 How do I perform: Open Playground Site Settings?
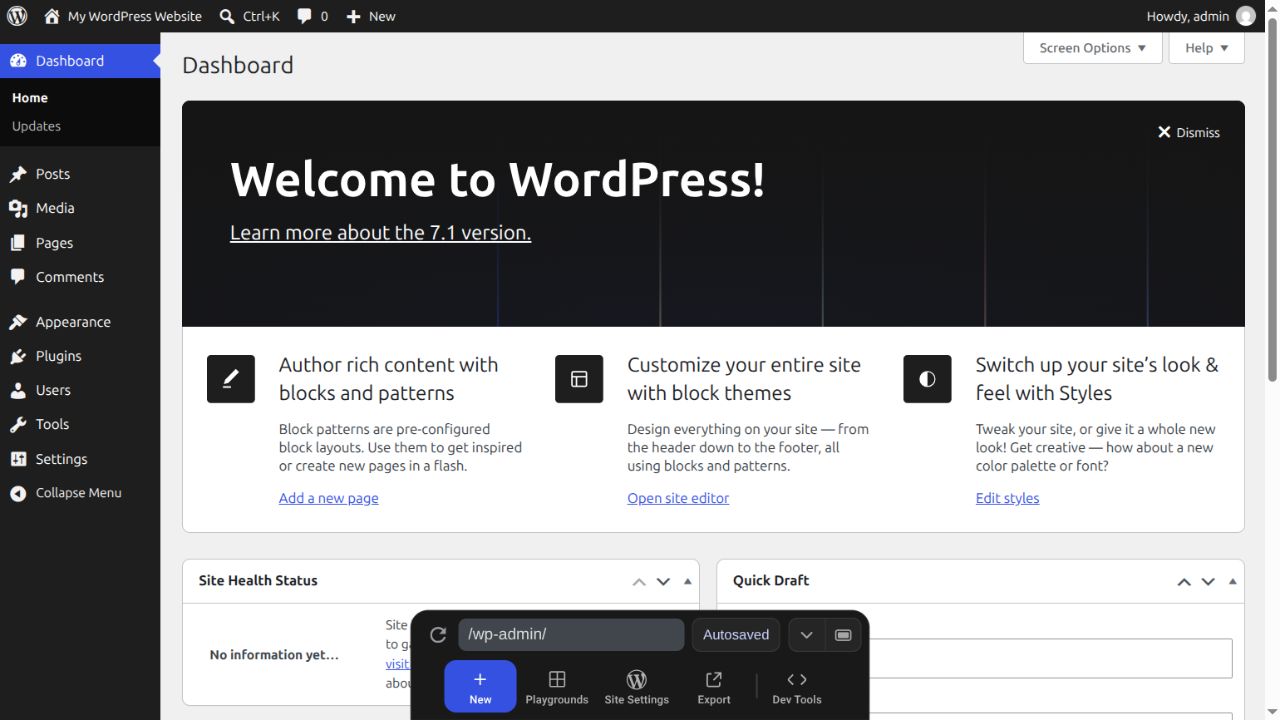click(x=637, y=687)
